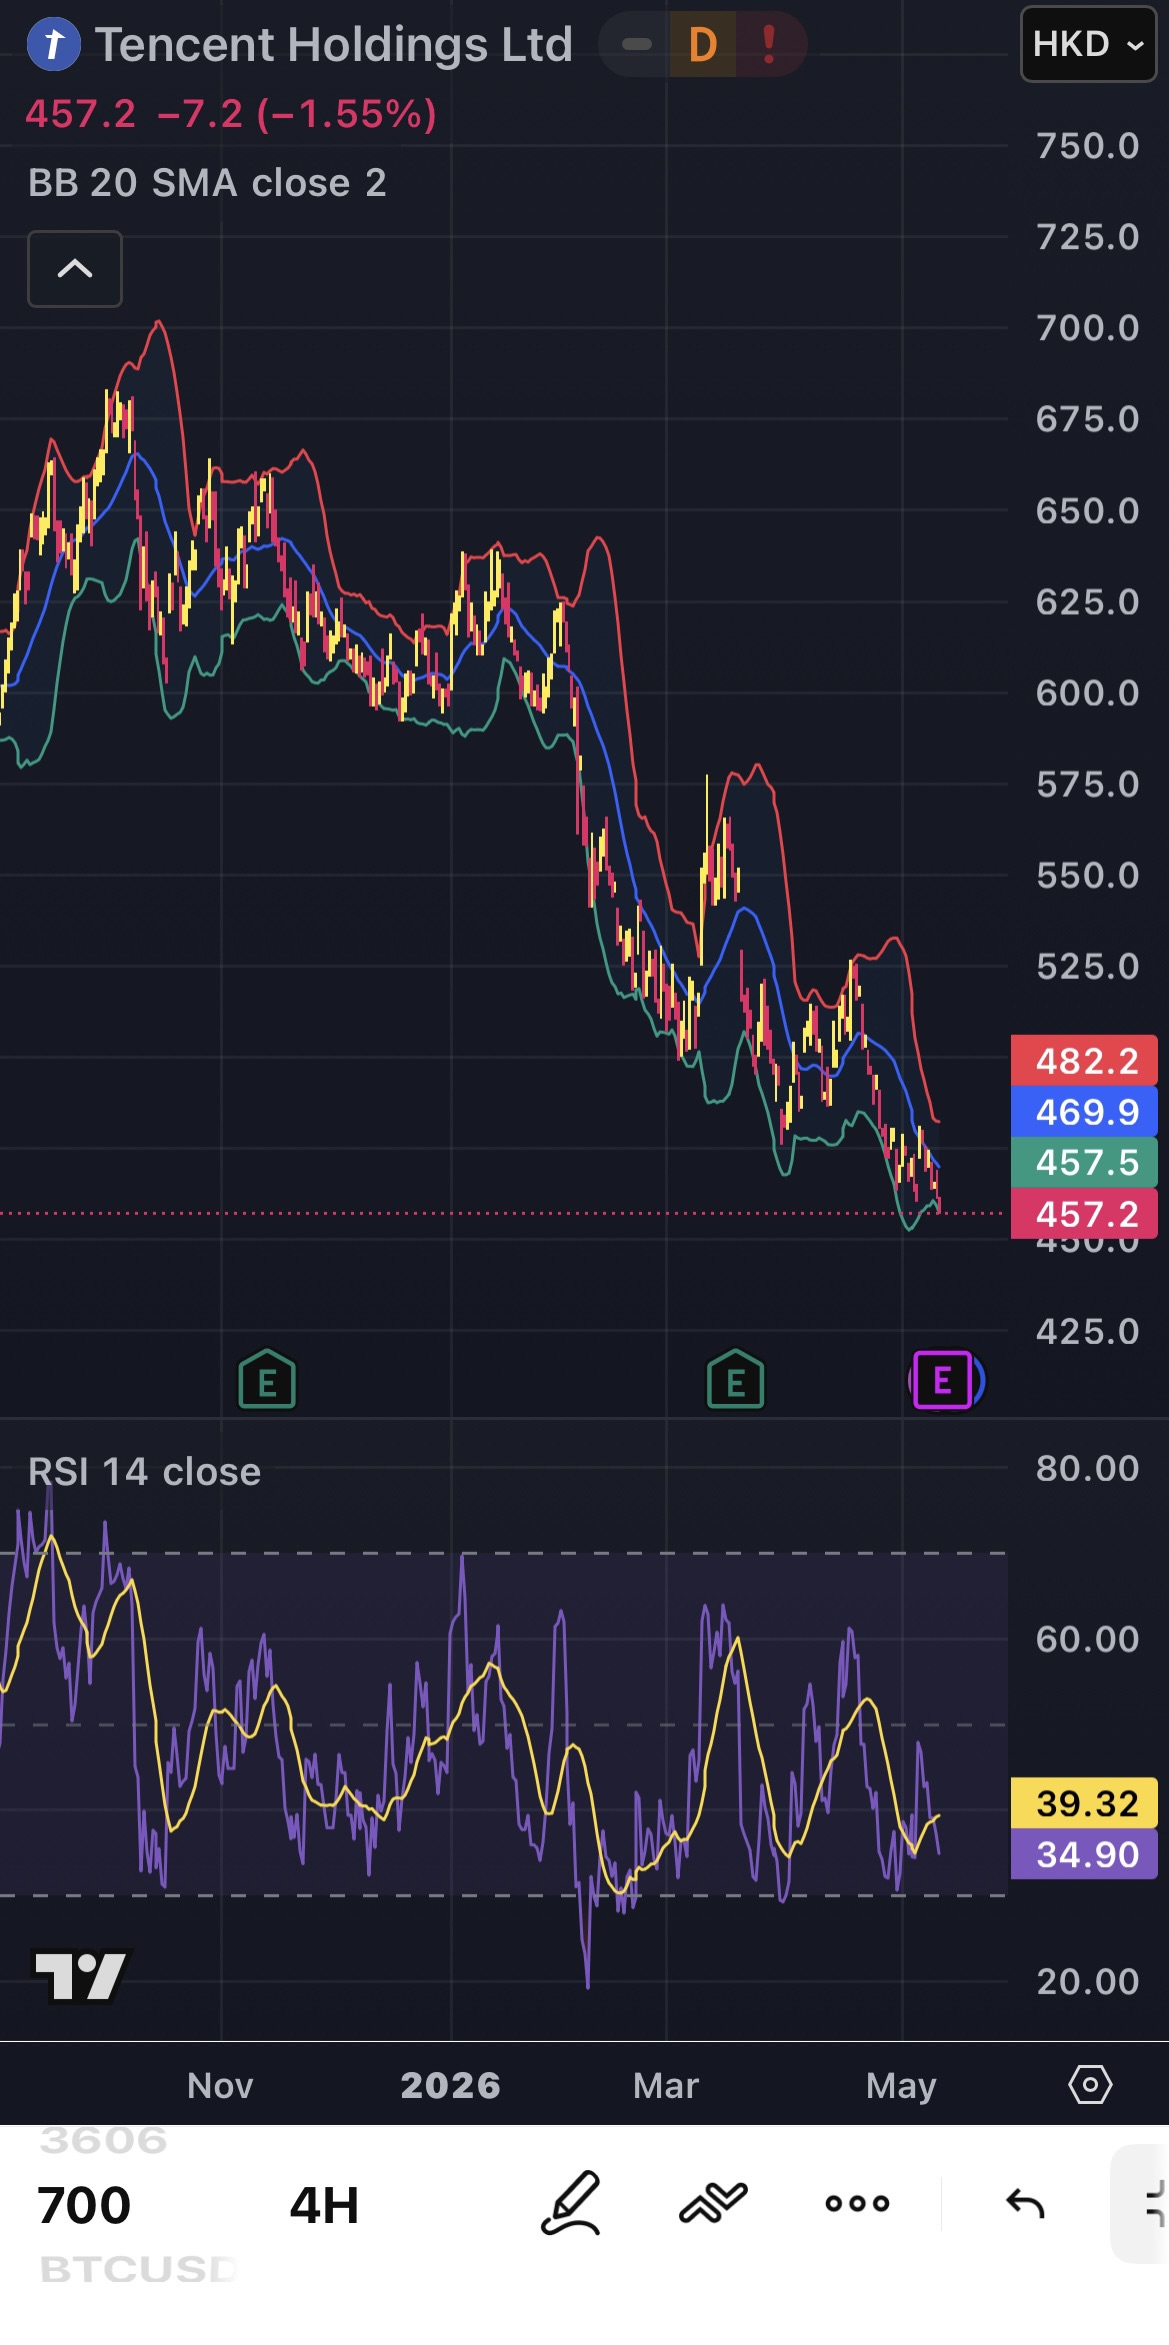1169x2345 pixels.
Task: Click the yellow 39.32 RSI MA label
Action: pyautogui.click(x=1085, y=1803)
